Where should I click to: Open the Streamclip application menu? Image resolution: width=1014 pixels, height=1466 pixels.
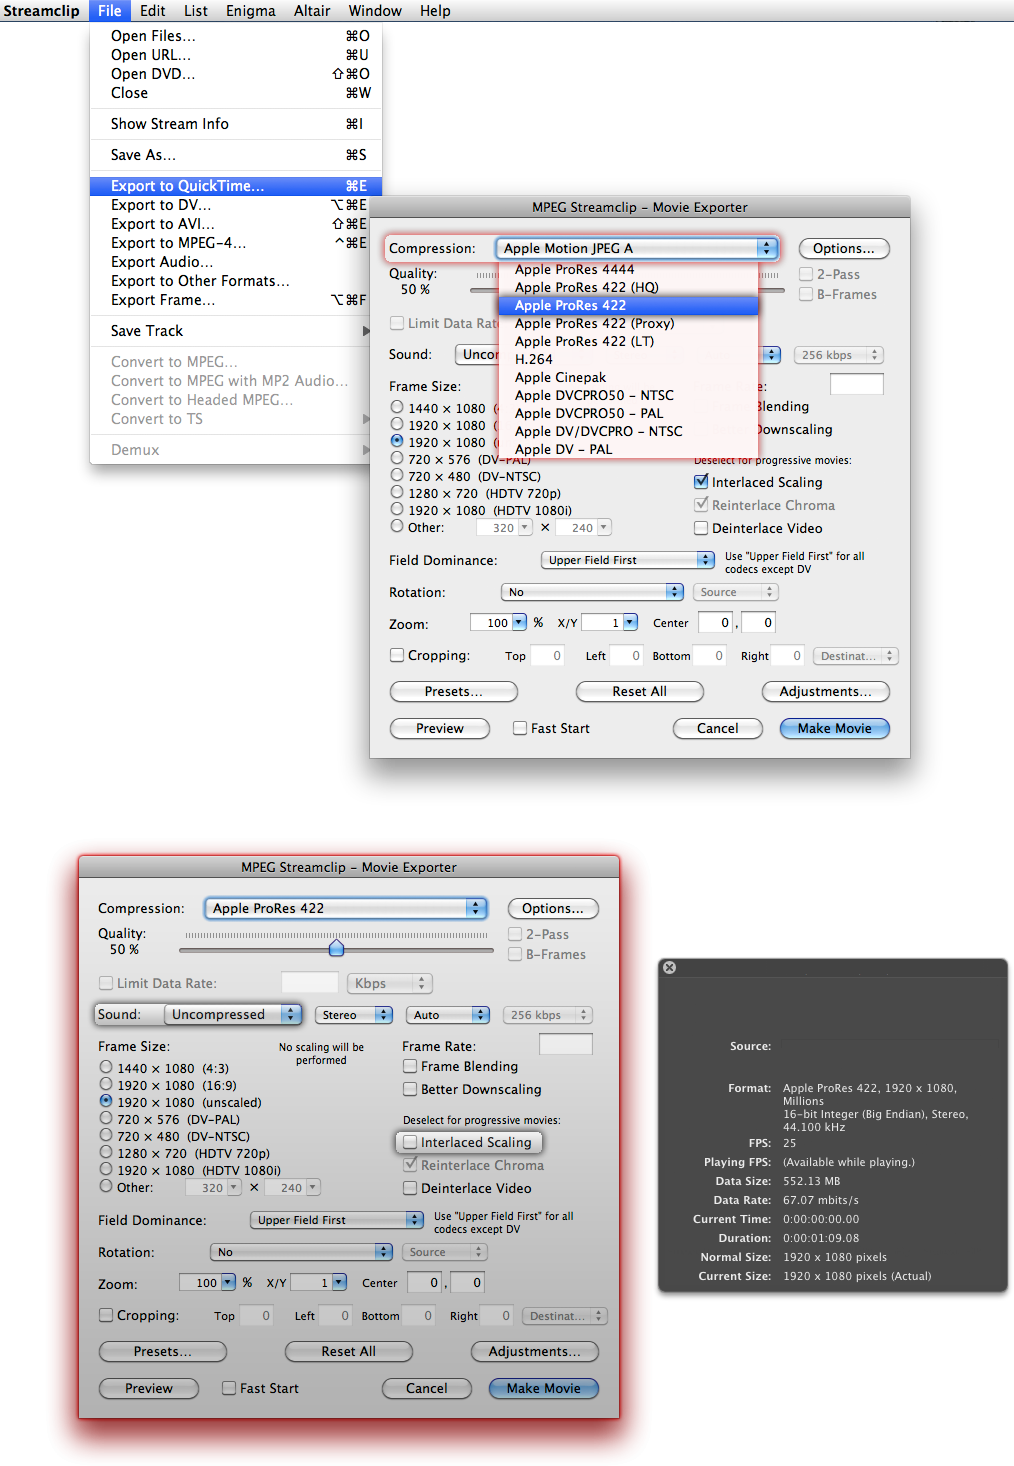tap(41, 10)
